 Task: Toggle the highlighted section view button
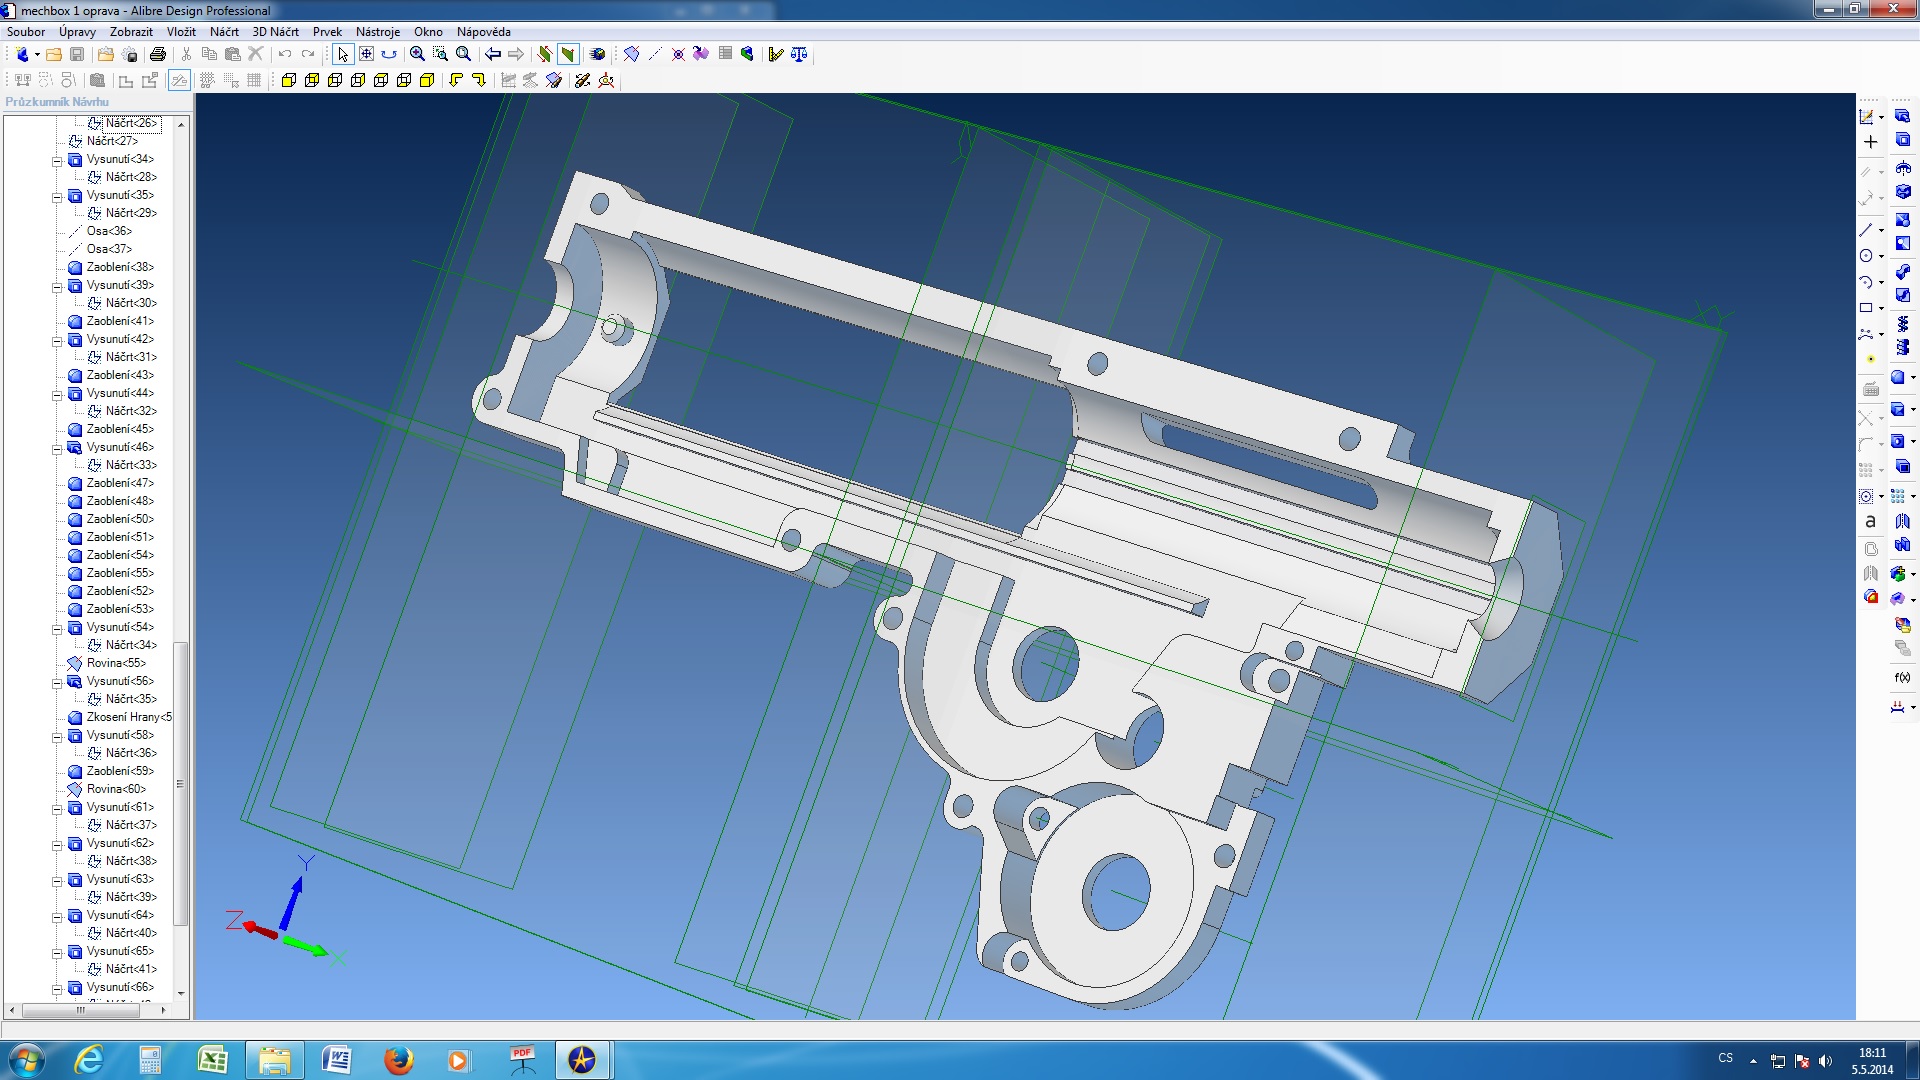pyautogui.click(x=567, y=54)
